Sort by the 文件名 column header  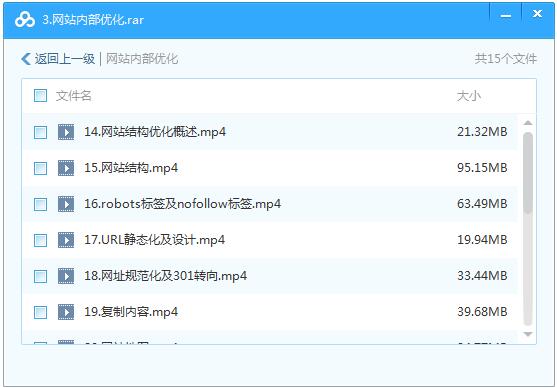(74, 96)
